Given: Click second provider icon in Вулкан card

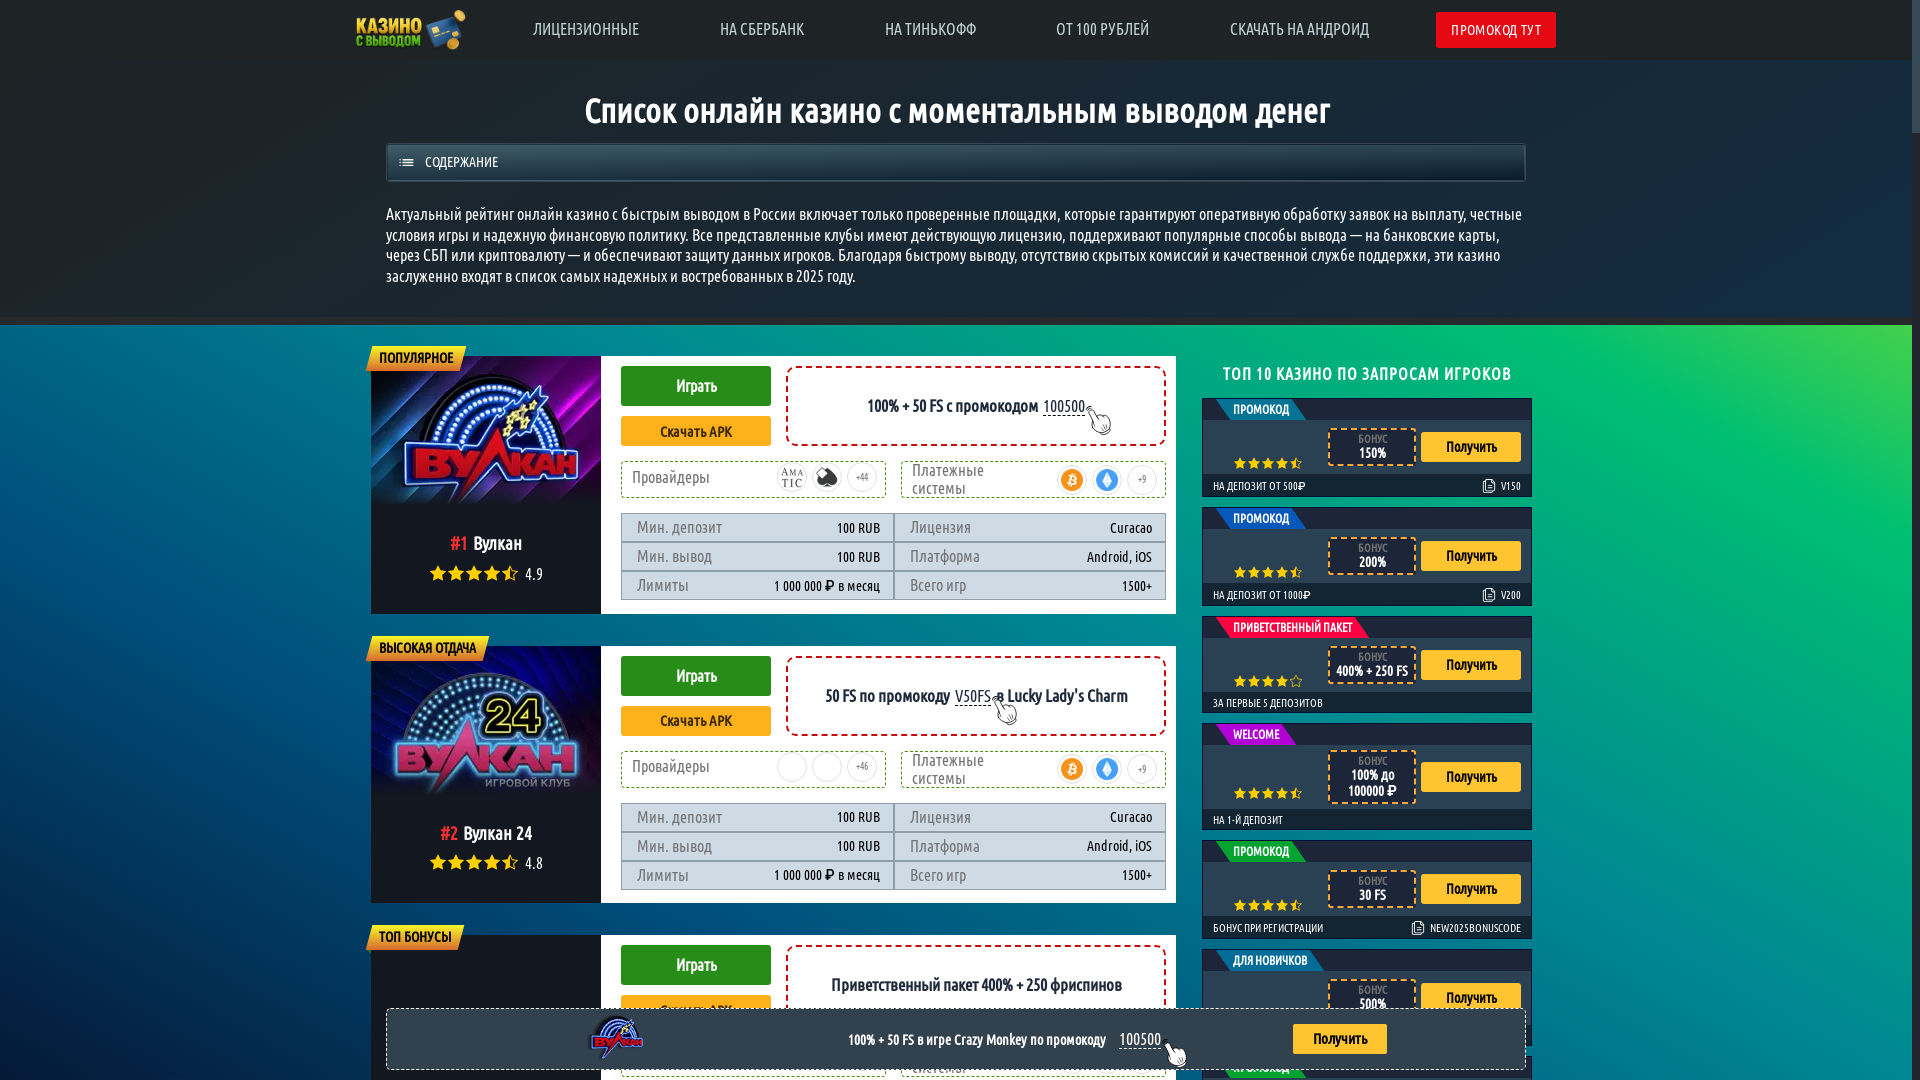Looking at the screenshot, I should click(827, 478).
